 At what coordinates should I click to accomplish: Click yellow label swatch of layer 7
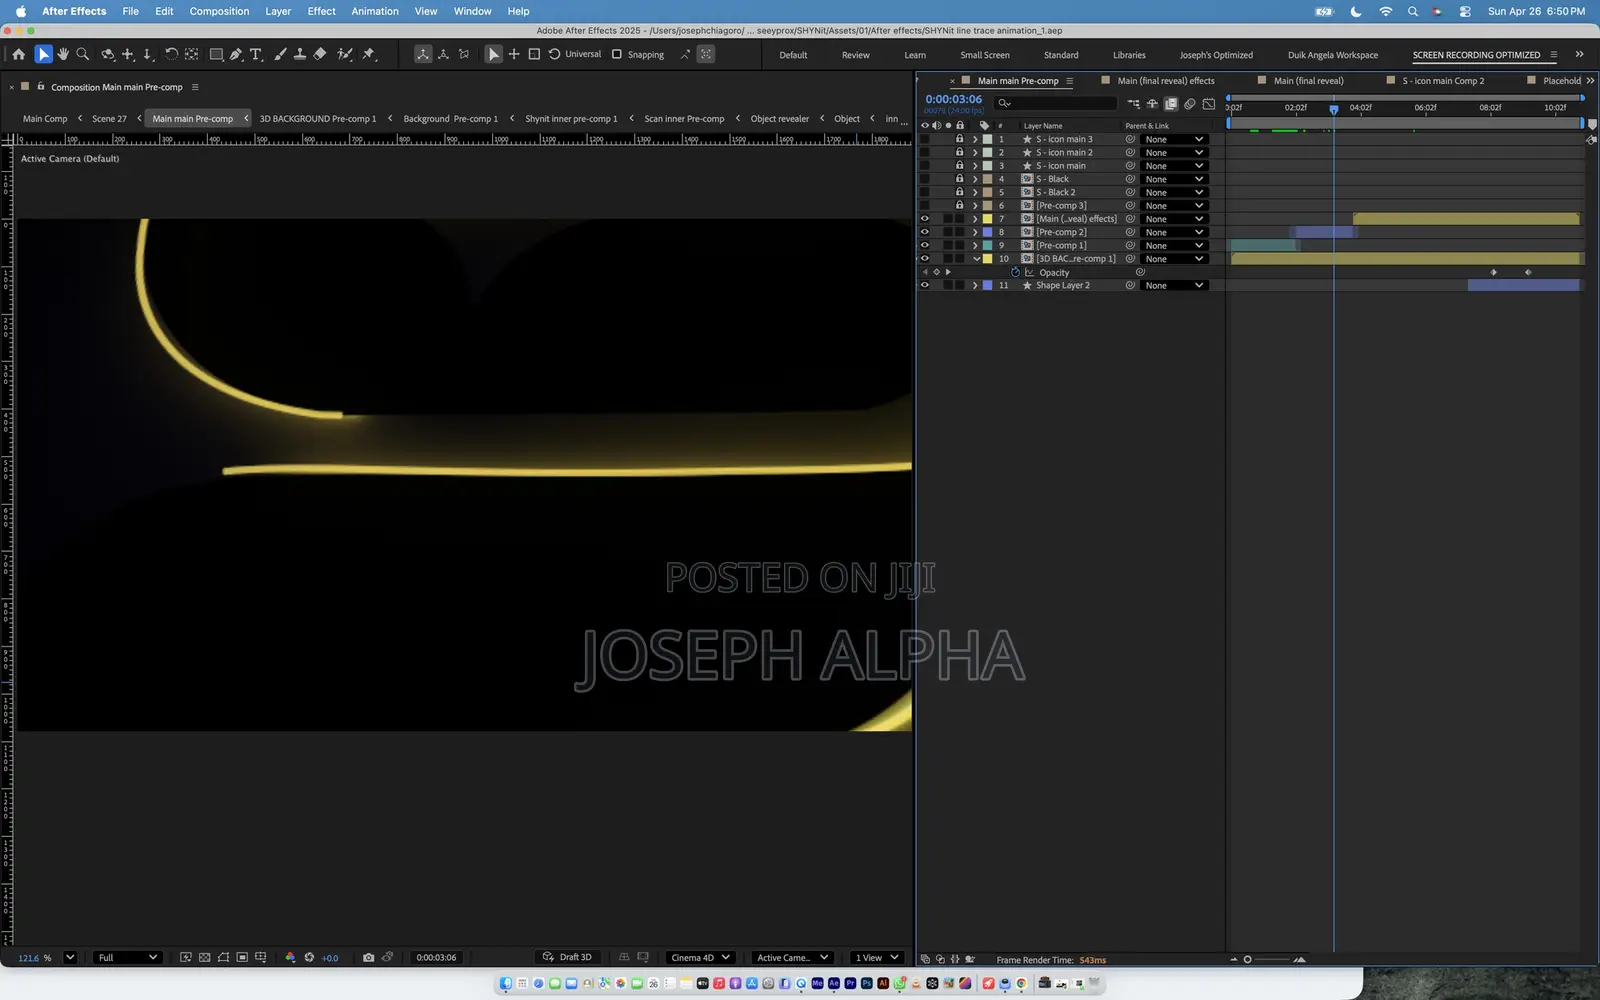(x=987, y=219)
